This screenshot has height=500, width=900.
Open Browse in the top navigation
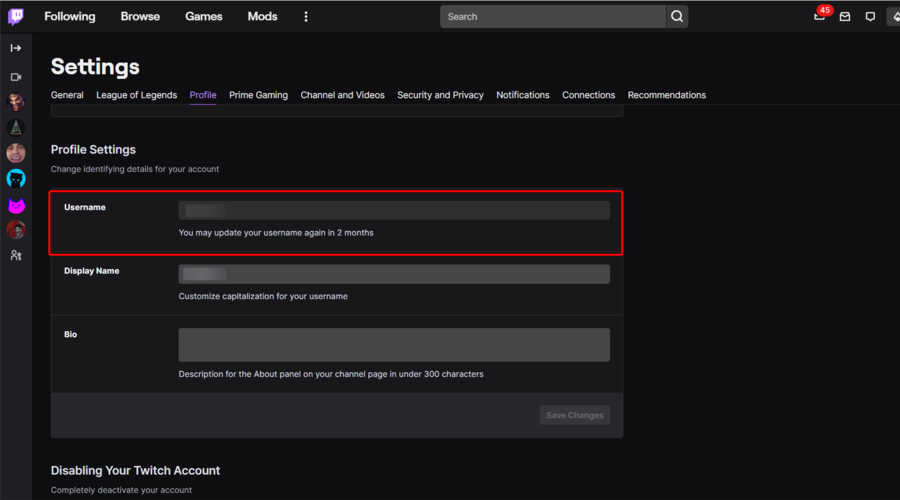pos(140,16)
